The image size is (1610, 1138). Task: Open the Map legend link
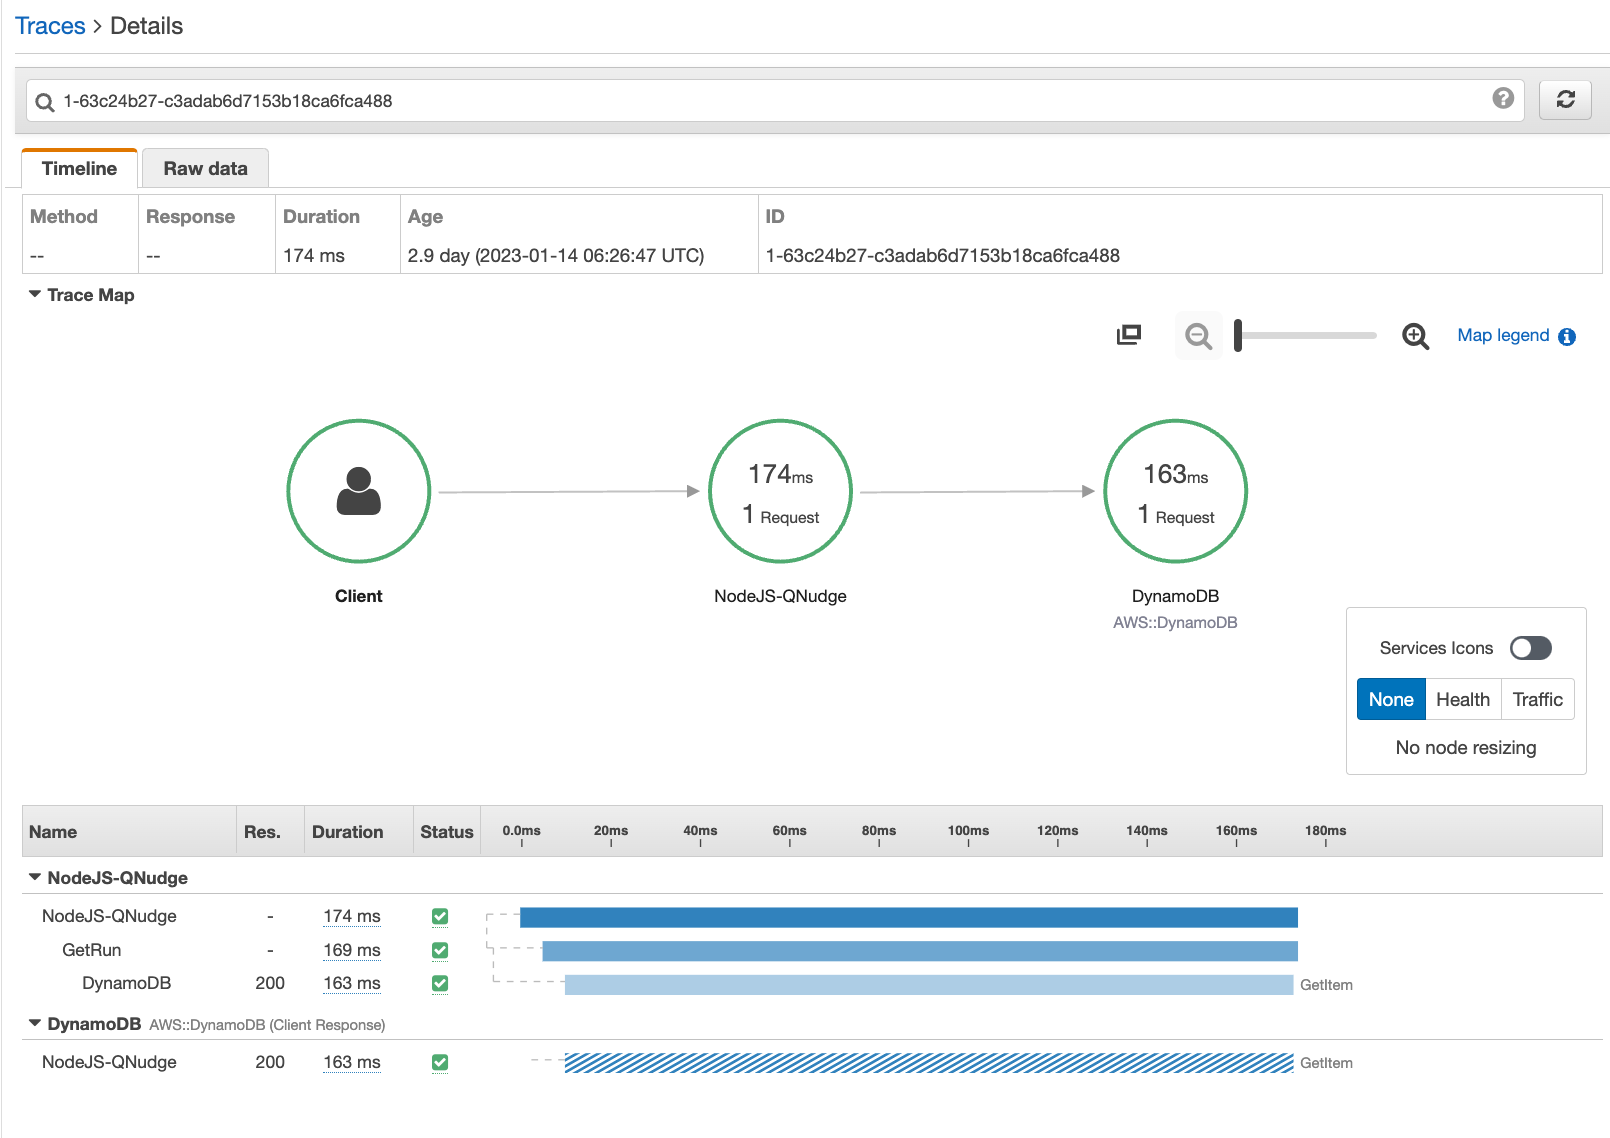coord(1502,336)
